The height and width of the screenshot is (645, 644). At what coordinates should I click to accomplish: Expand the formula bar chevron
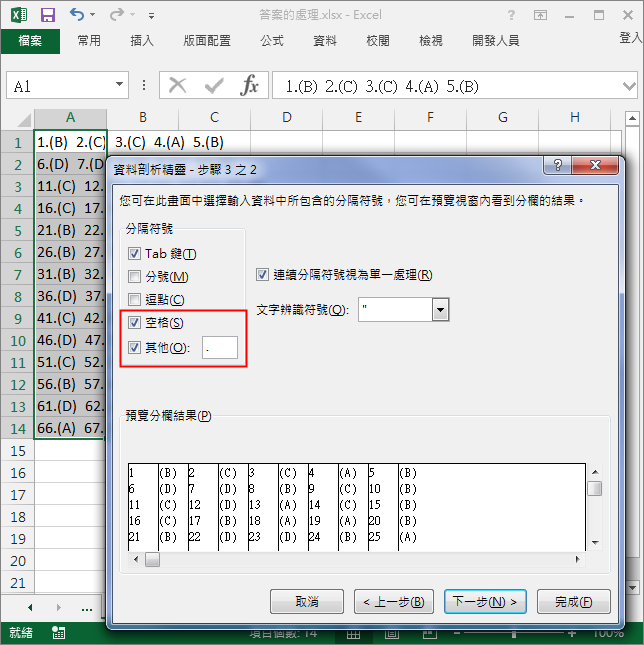[x=629, y=86]
